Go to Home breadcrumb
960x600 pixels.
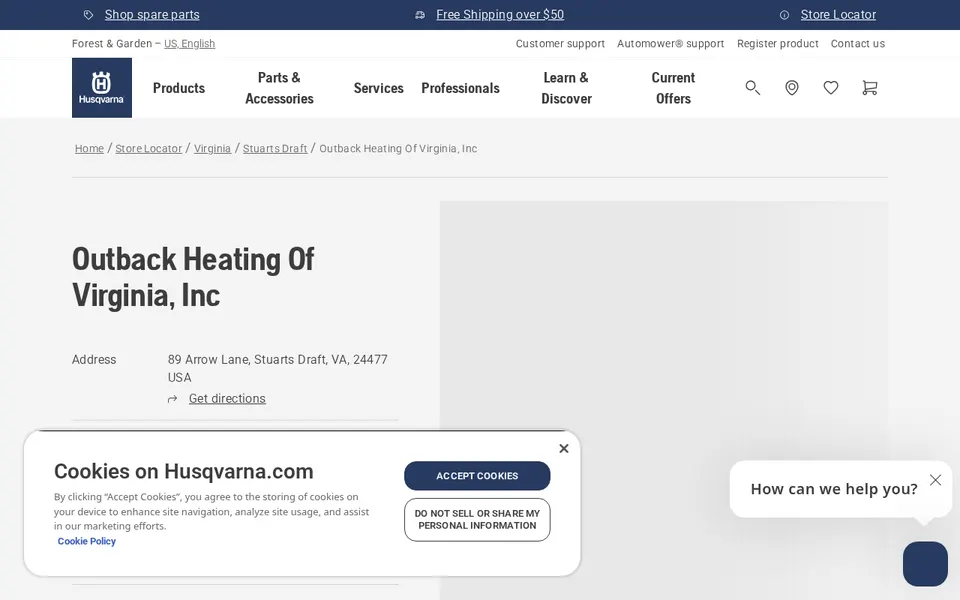(x=89, y=148)
